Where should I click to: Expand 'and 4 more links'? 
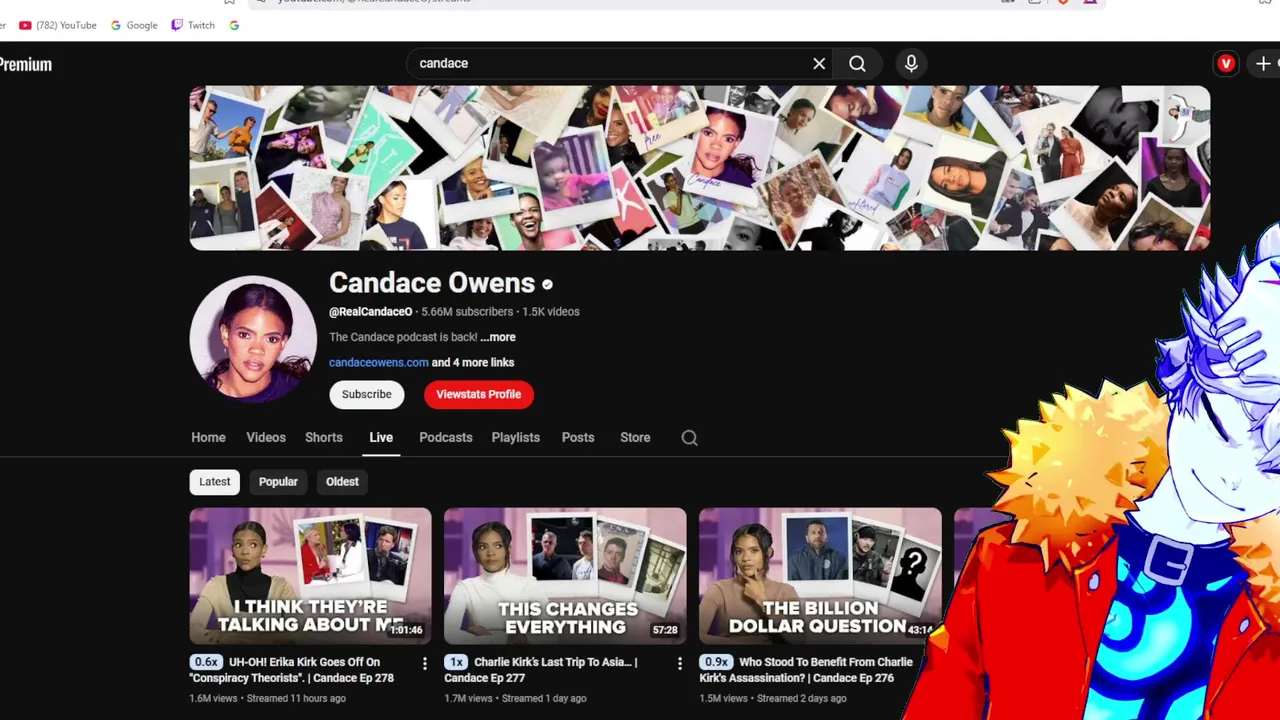pyautogui.click(x=473, y=362)
